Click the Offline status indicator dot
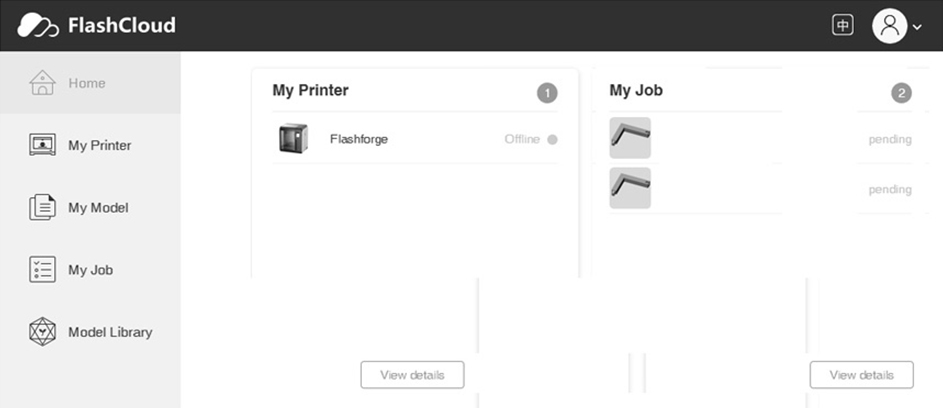 (552, 140)
